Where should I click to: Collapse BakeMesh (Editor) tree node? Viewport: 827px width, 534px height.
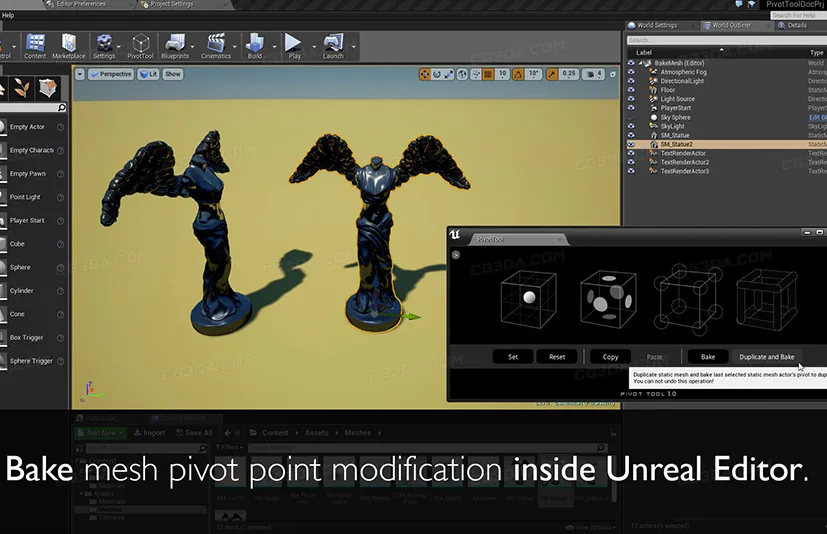click(x=641, y=63)
